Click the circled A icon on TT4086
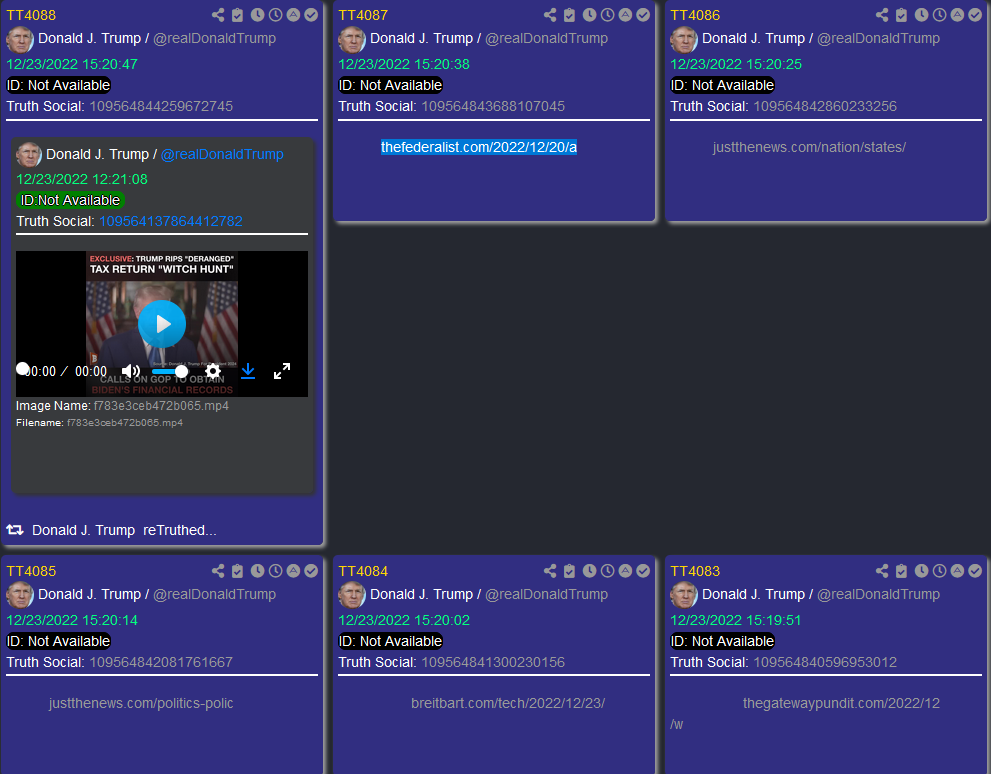Viewport: 991px width, 774px height. (958, 15)
